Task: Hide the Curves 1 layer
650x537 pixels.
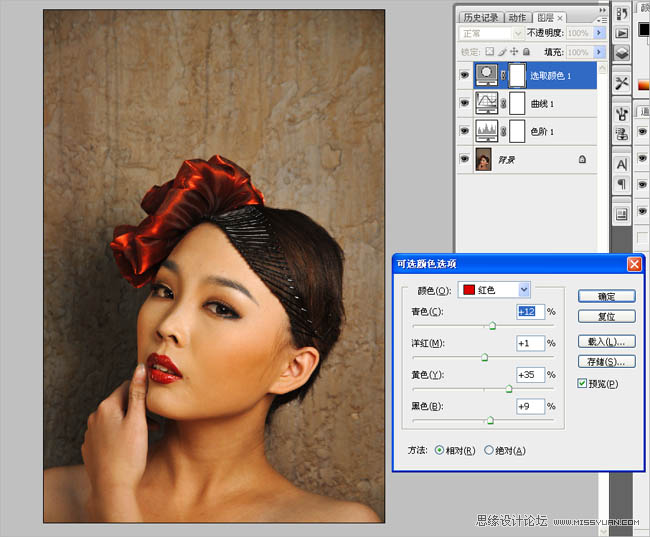Action: click(x=463, y=103)
